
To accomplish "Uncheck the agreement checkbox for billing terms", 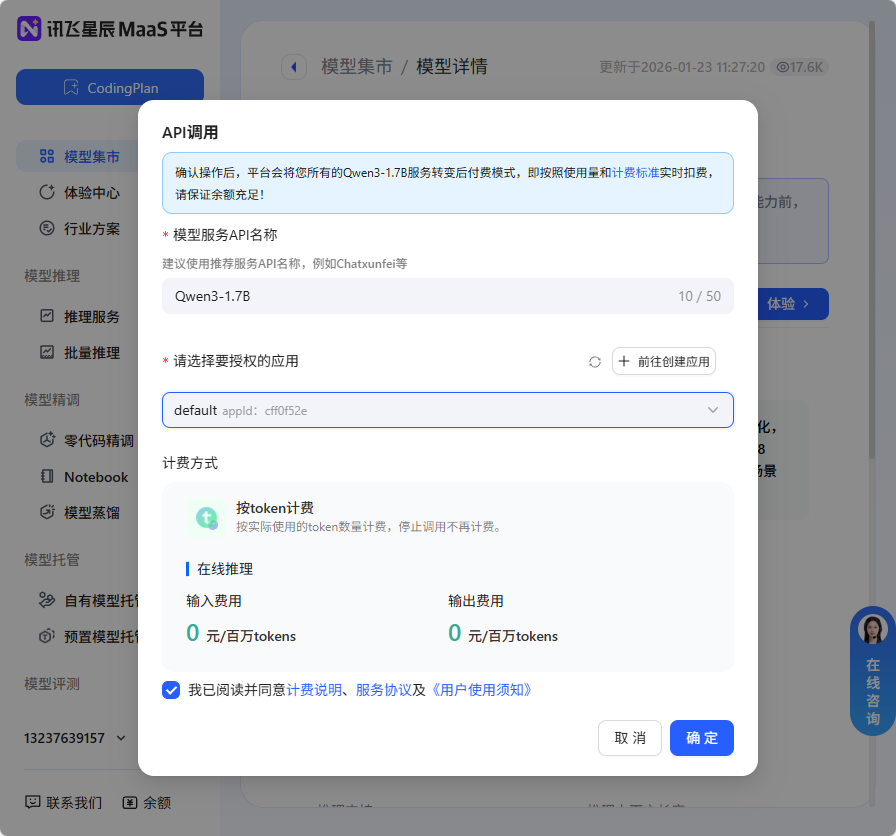I will pyautogui.click(x=171, y=690).
